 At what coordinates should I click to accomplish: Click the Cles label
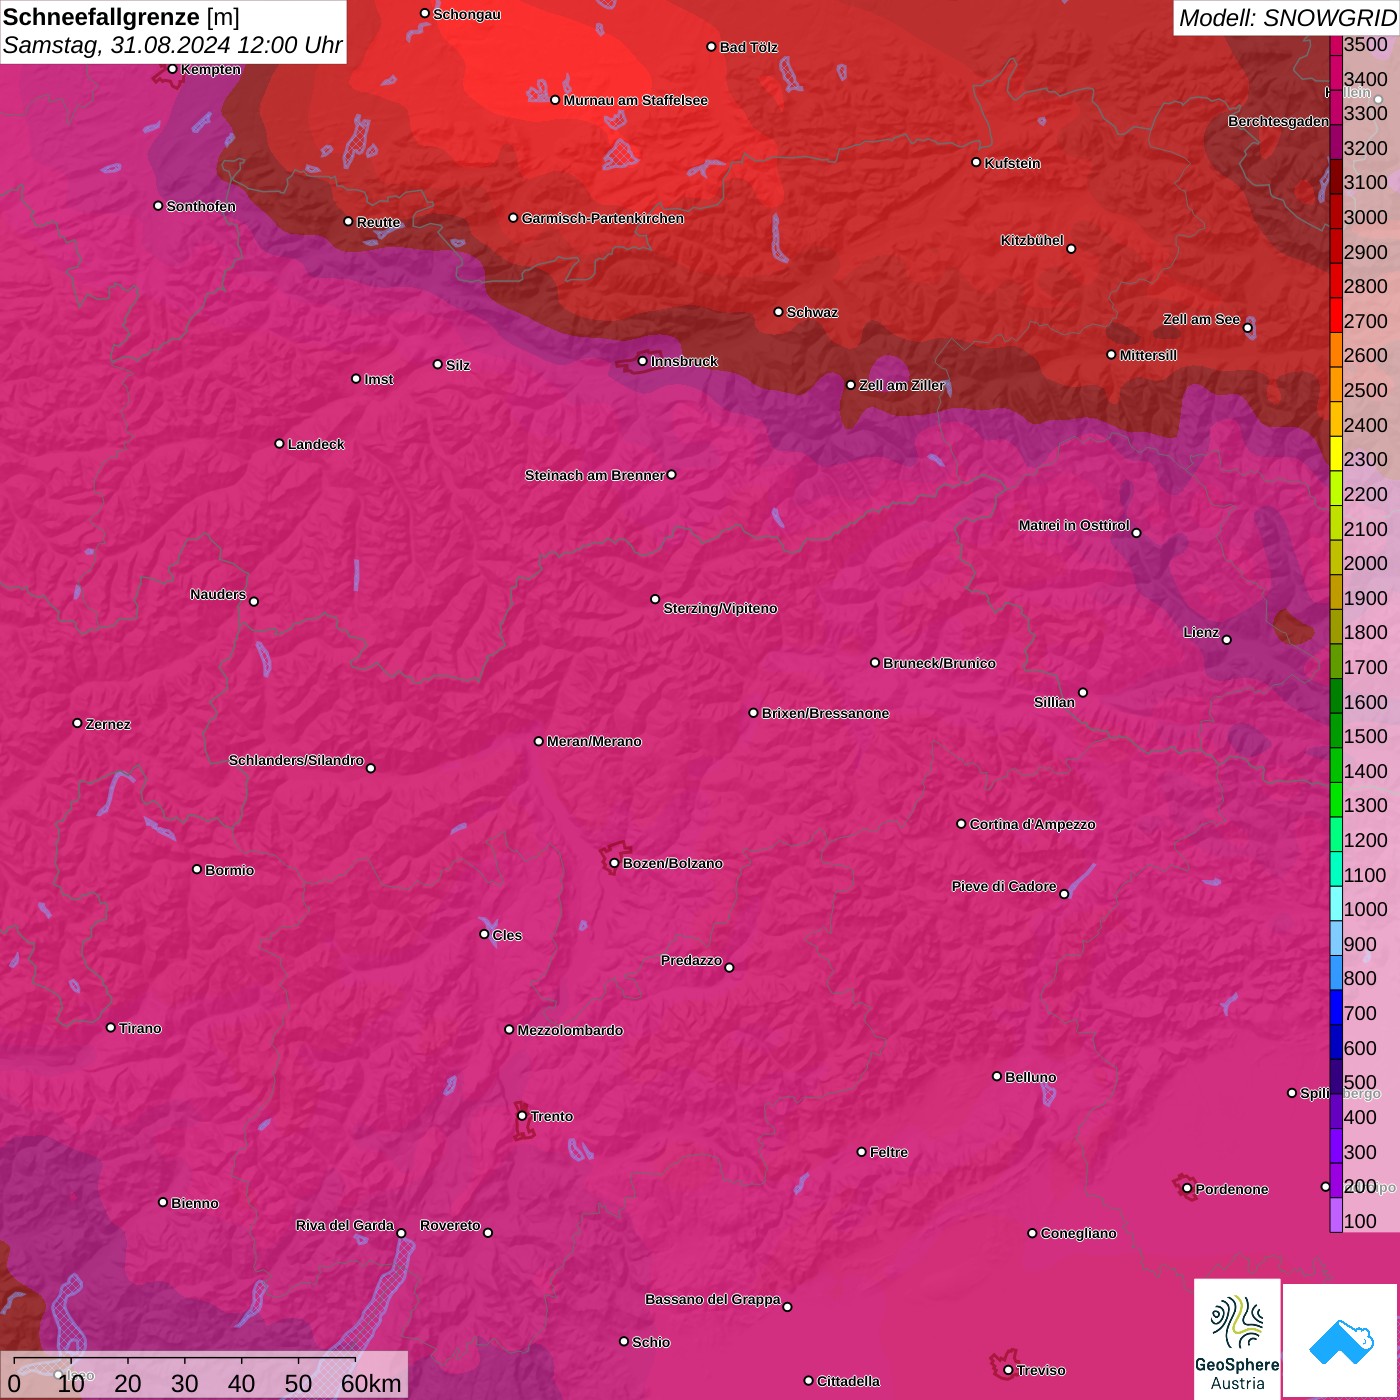pos(507,935)
